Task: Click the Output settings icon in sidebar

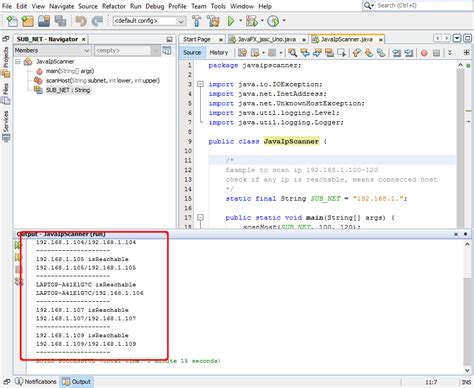Action: (x=19, y=282)
